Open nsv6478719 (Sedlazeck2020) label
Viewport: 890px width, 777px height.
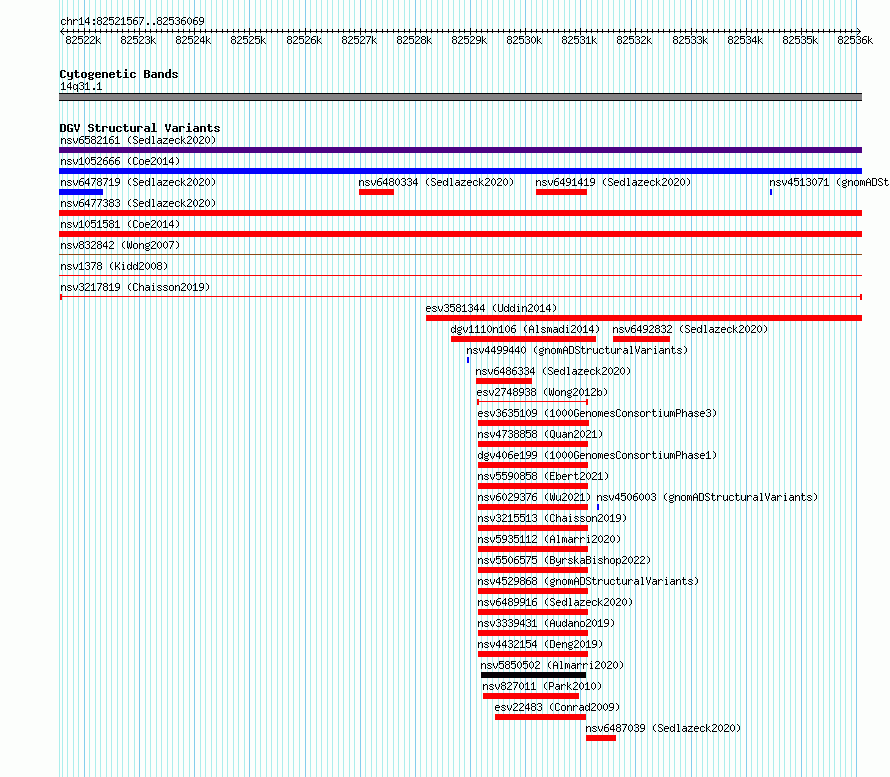138,182
